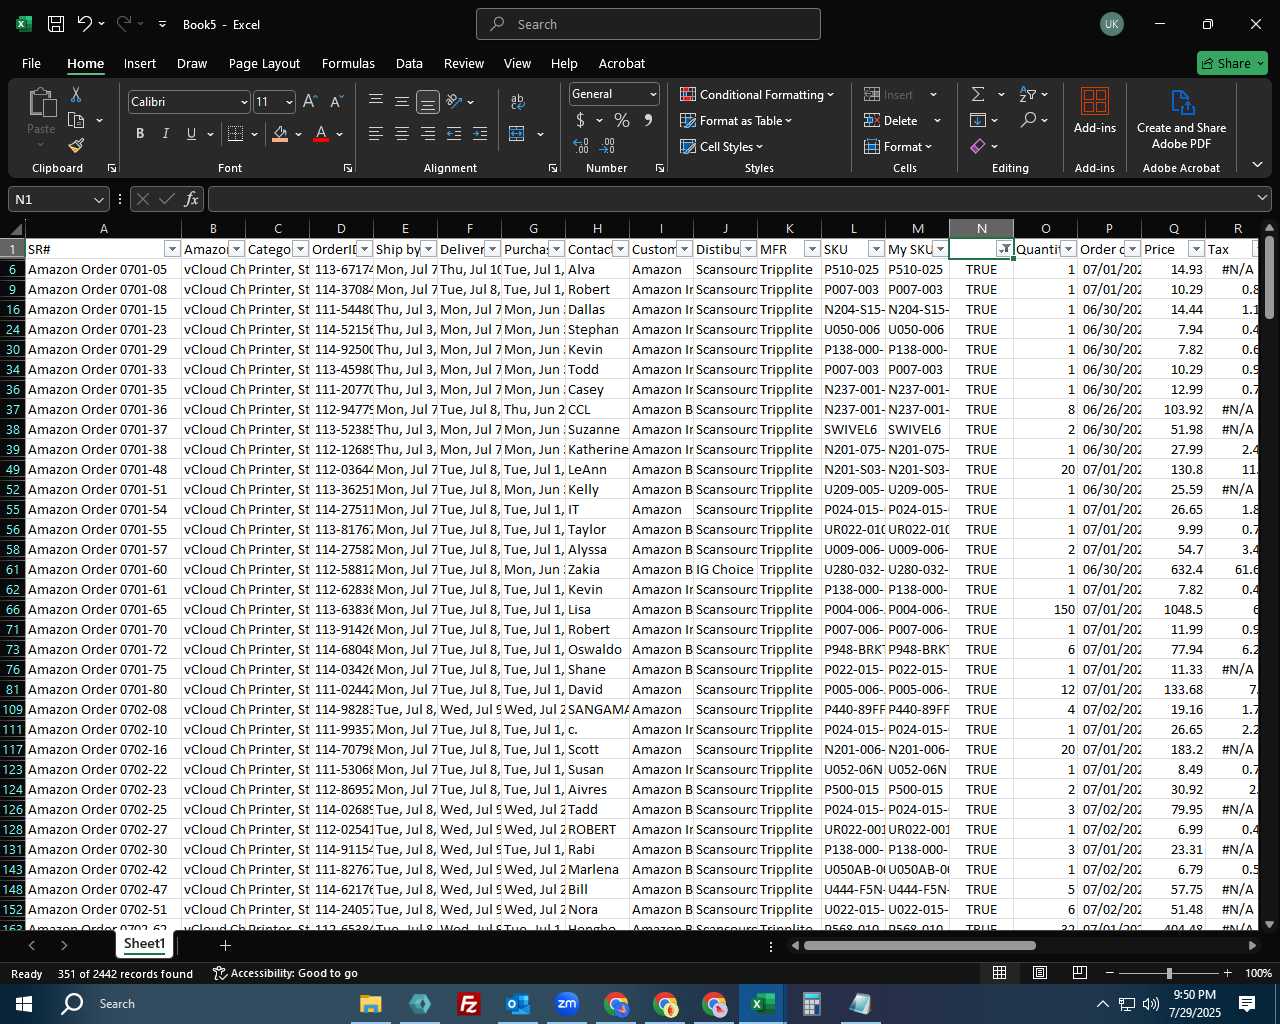Image resolution: width=1280 pixels, height=1024 pixels.
Task: Click the Cut scissors icon
Action: coord(76,95)
